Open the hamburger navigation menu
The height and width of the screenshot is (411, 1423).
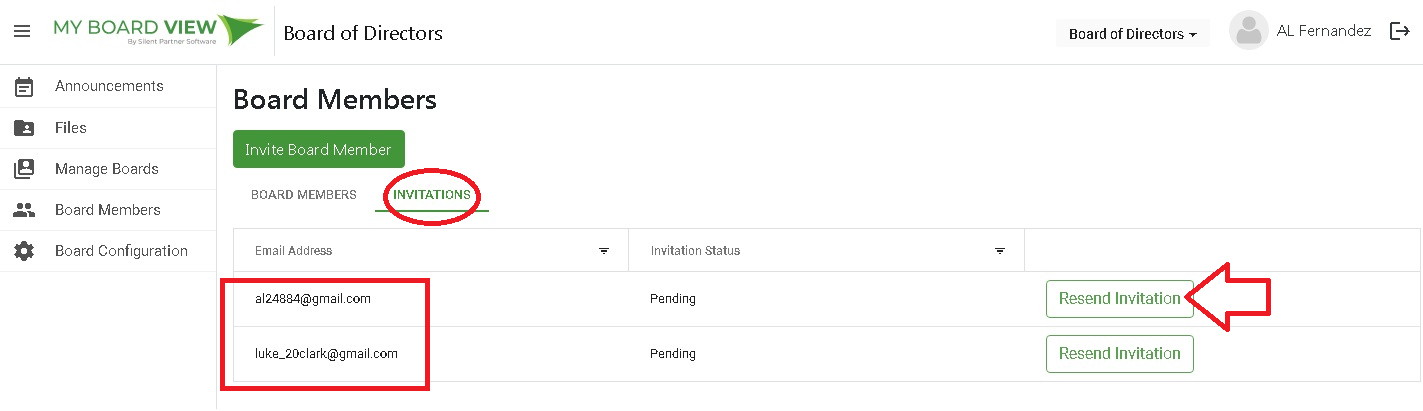[22, 32]
